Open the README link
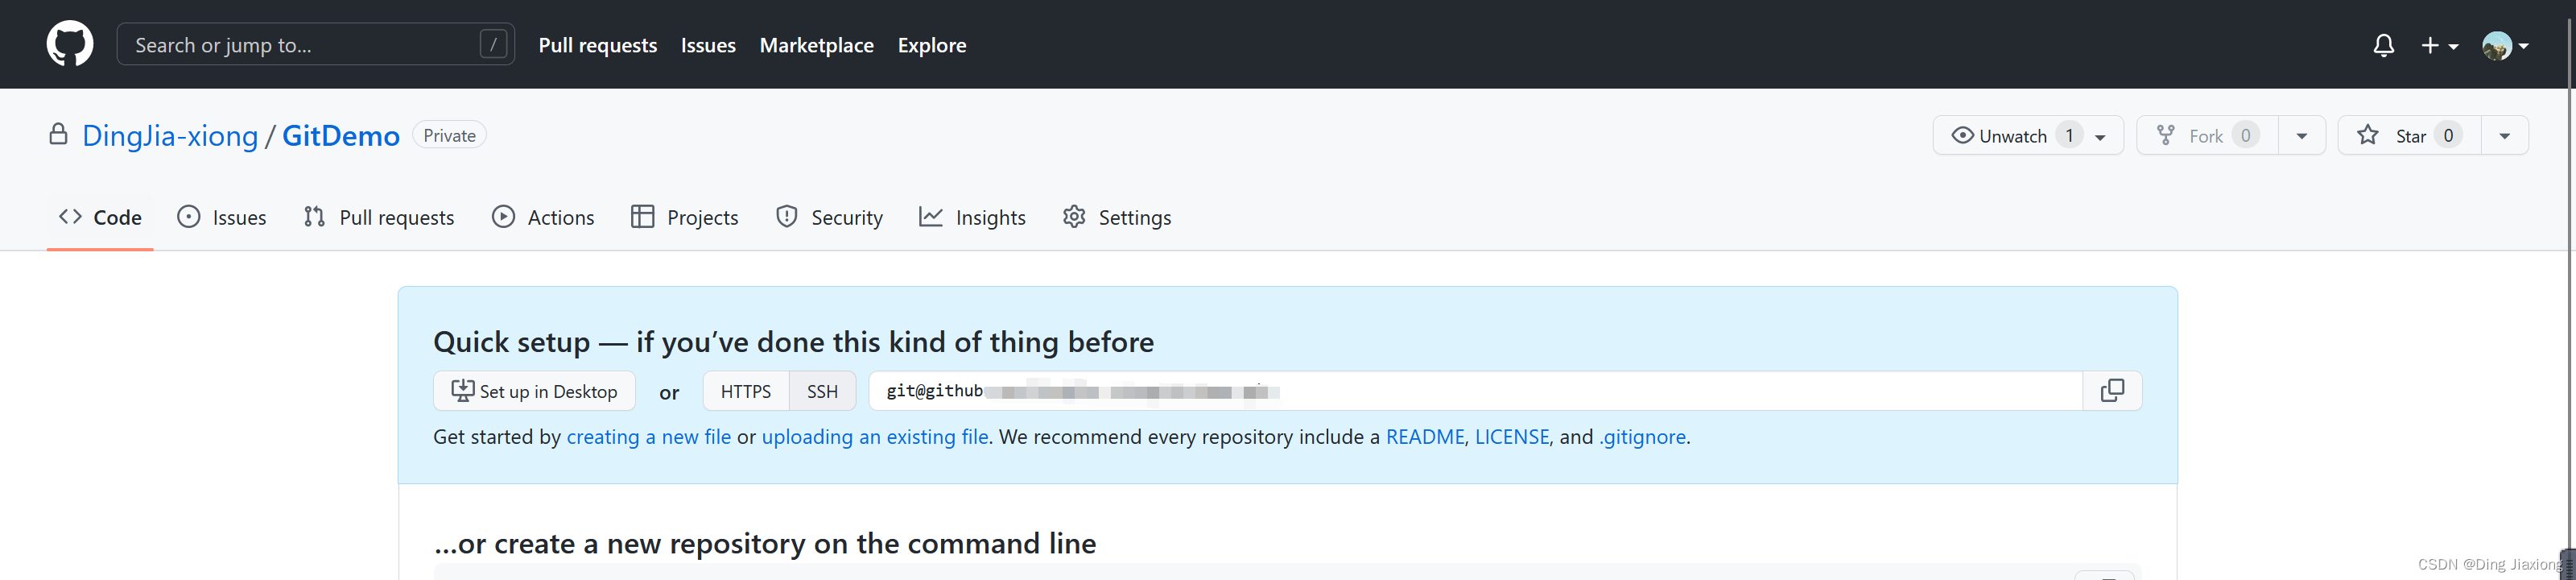Viewport: 2576px width, 580px height. pyautogui.click(x=1425, y=437)
